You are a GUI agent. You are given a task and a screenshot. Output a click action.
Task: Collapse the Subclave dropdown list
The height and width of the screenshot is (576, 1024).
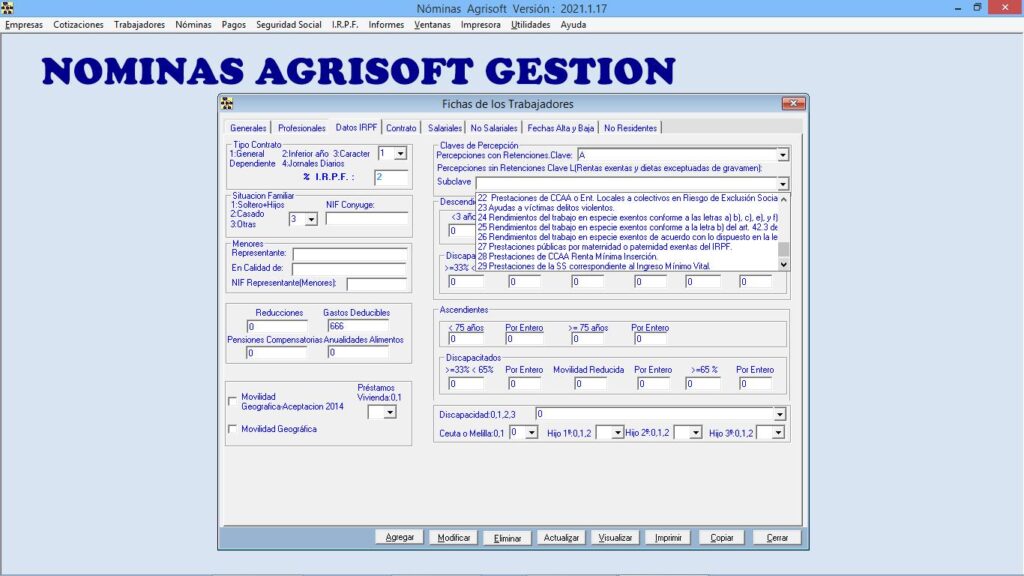(x=783, y=184)
